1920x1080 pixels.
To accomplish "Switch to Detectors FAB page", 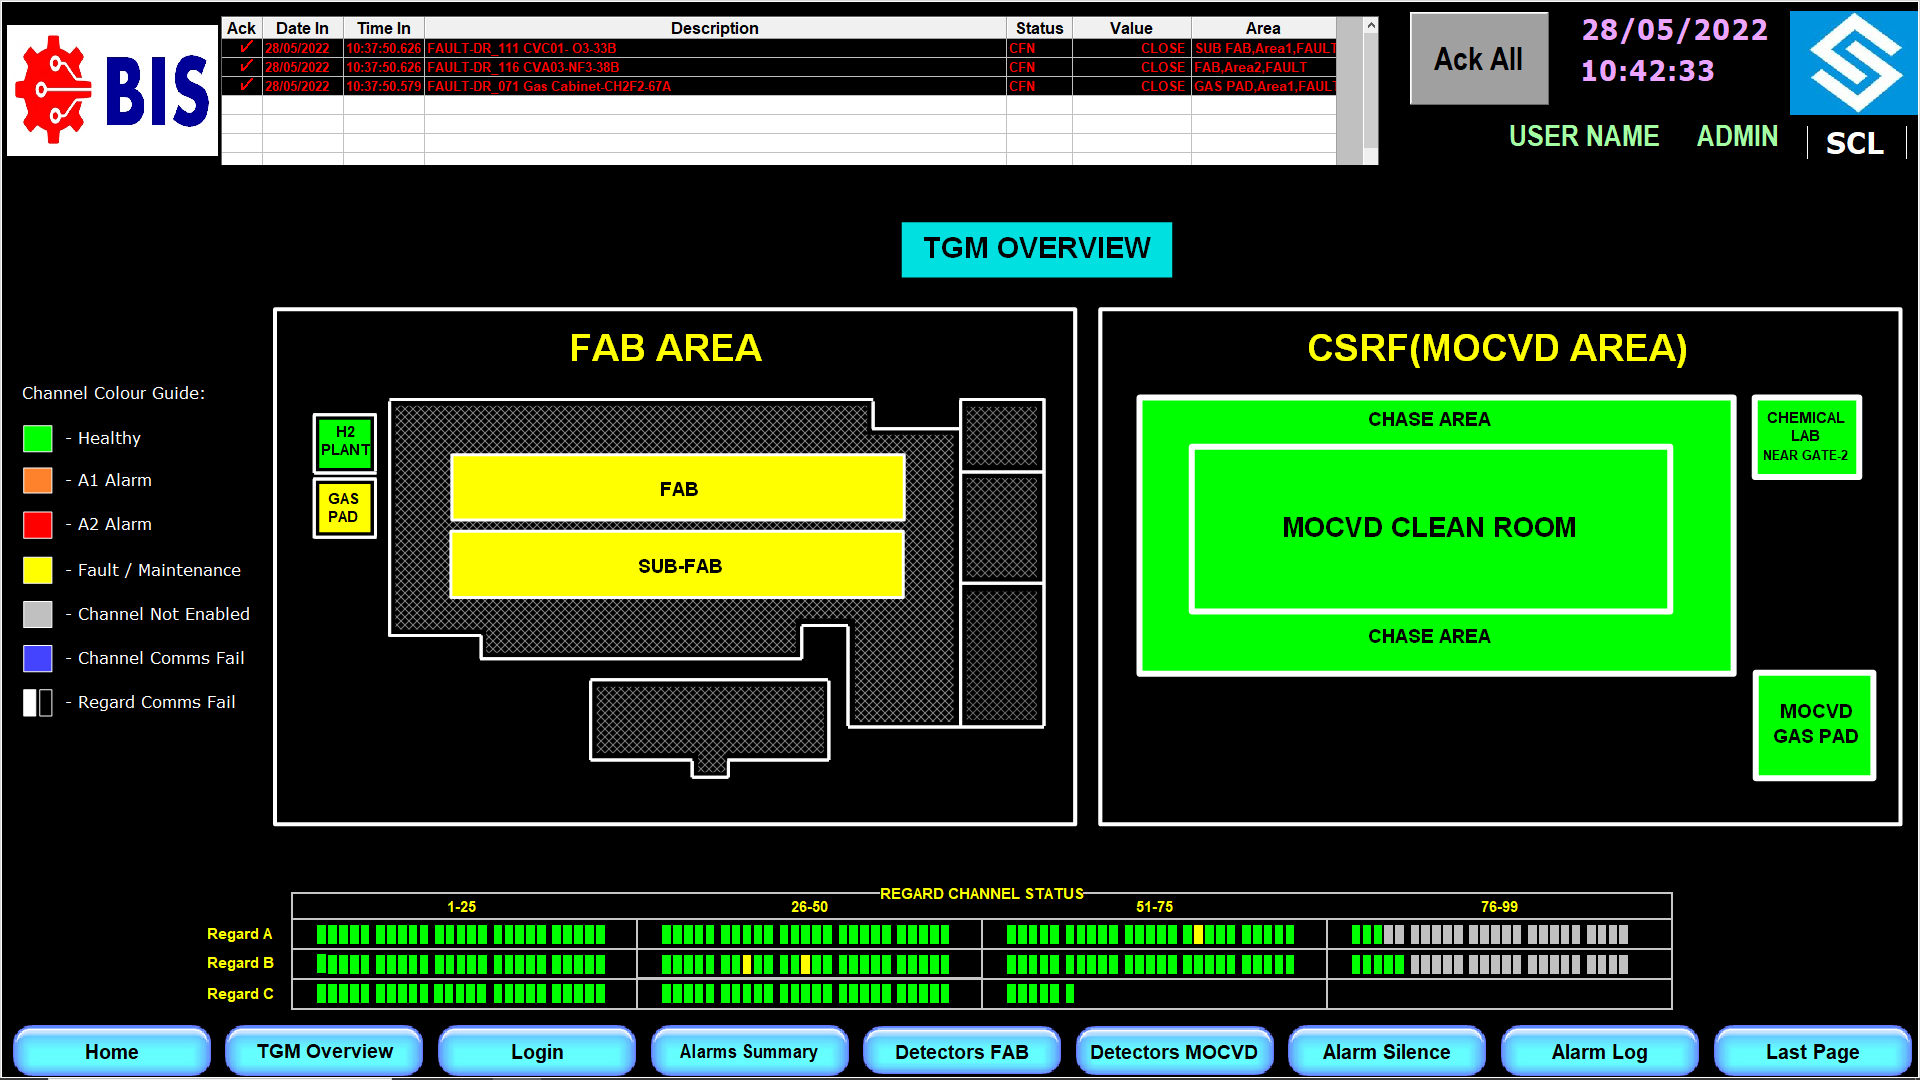I will click(961, 1052).
